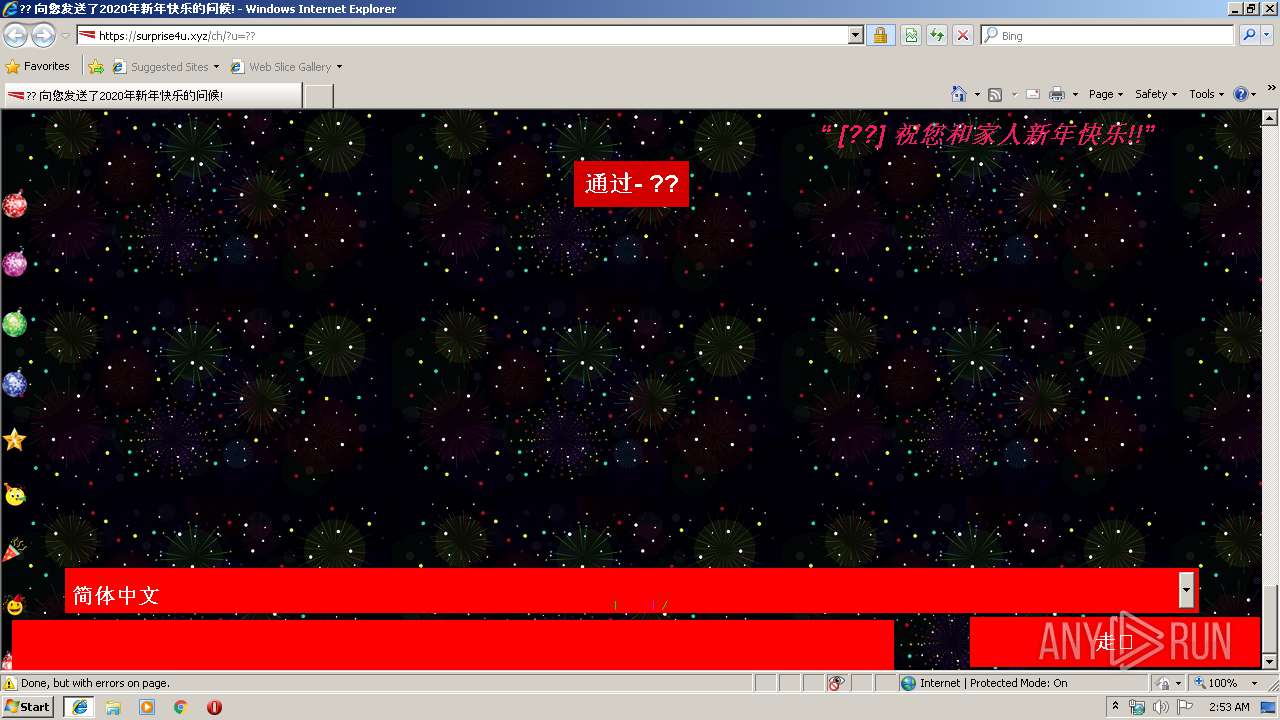Click the red 通过- ?? button
Image resolution: width=1280 pixels, height=720 pixels.
pyautogui.click(x=631, y=184)
